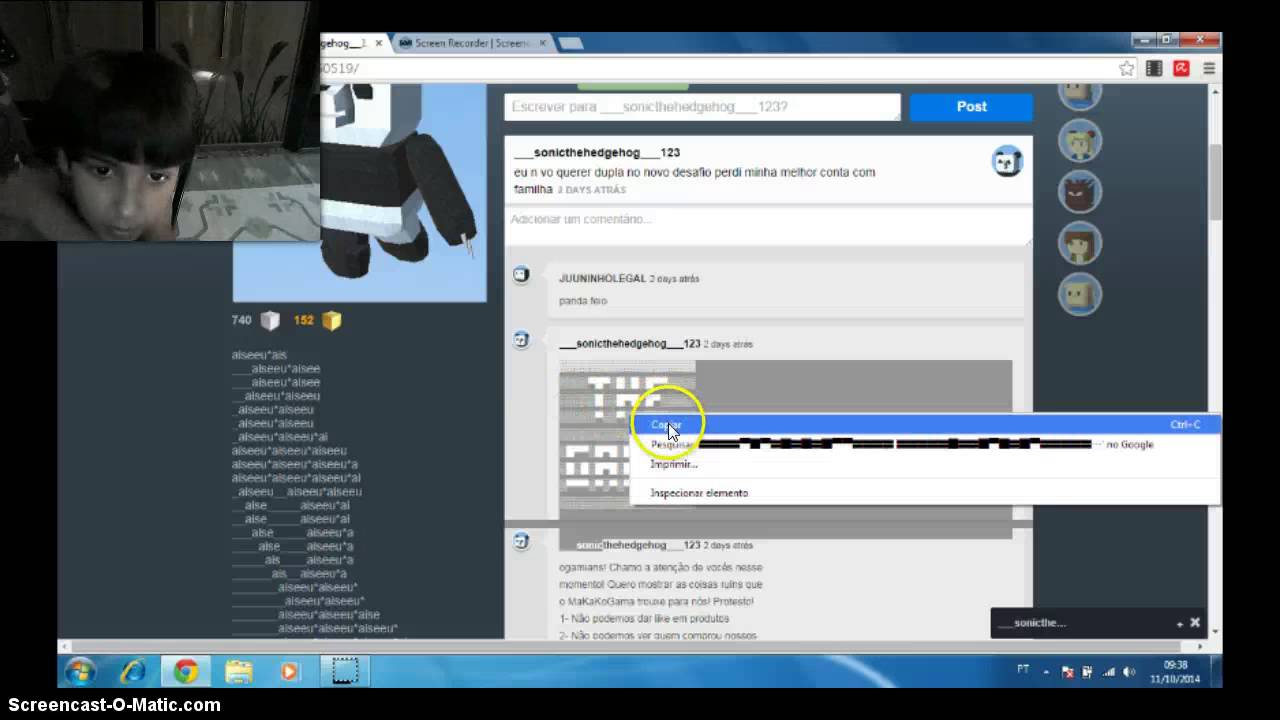The image size is (1280, 720).
Task: Click the screen recorder taskbar icon
Action: 344,671
